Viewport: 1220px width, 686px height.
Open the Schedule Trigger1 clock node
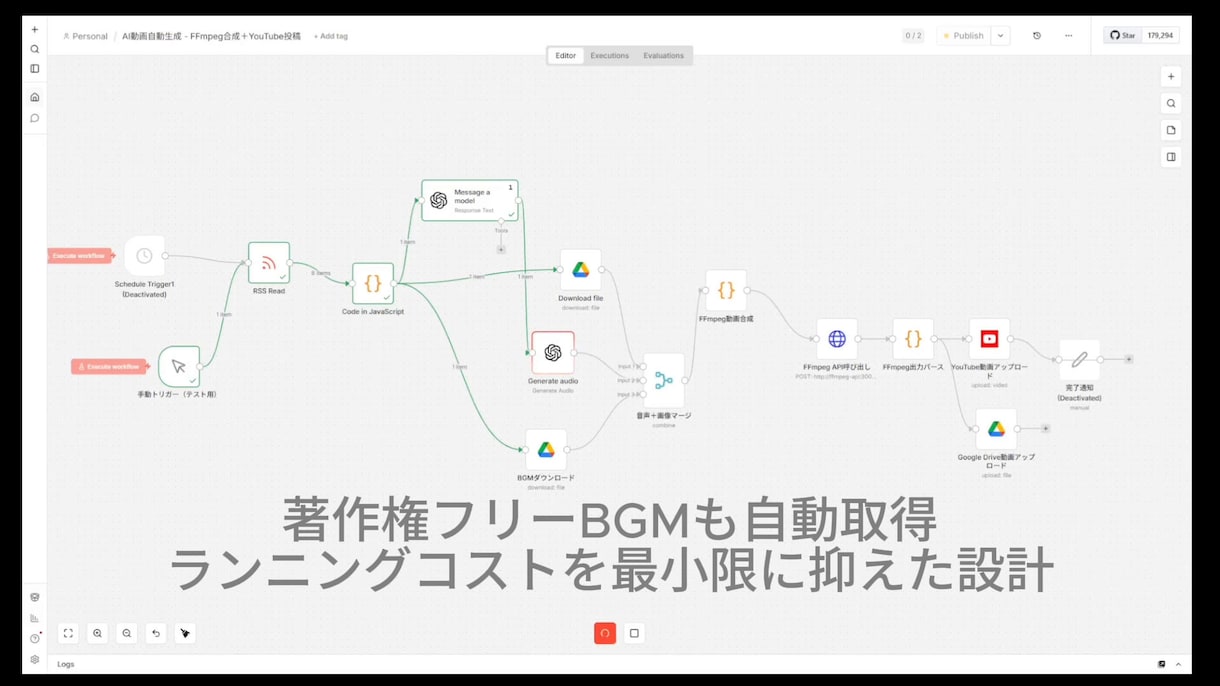(x=144, y=256)
